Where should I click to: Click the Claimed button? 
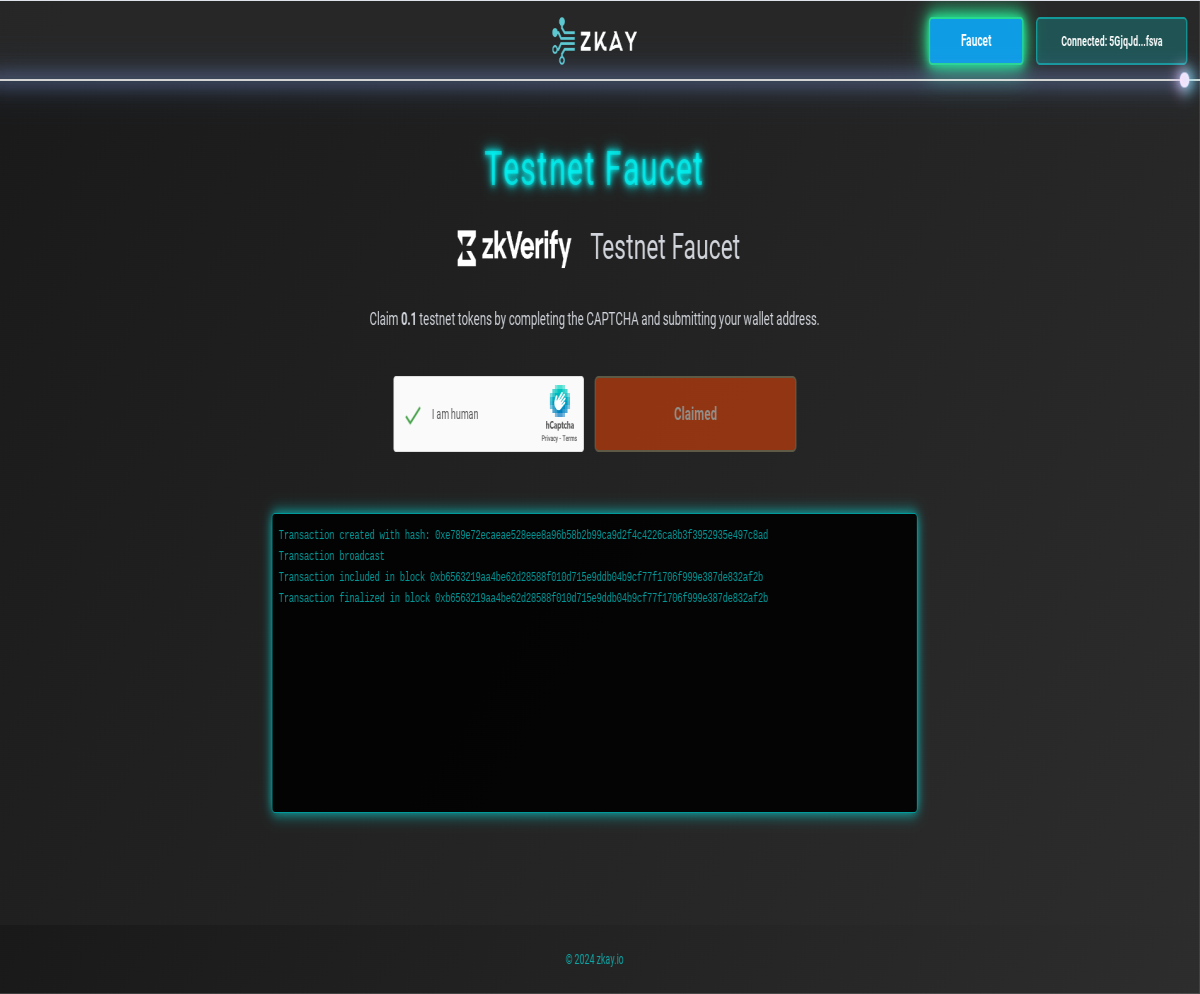[695, 414]
